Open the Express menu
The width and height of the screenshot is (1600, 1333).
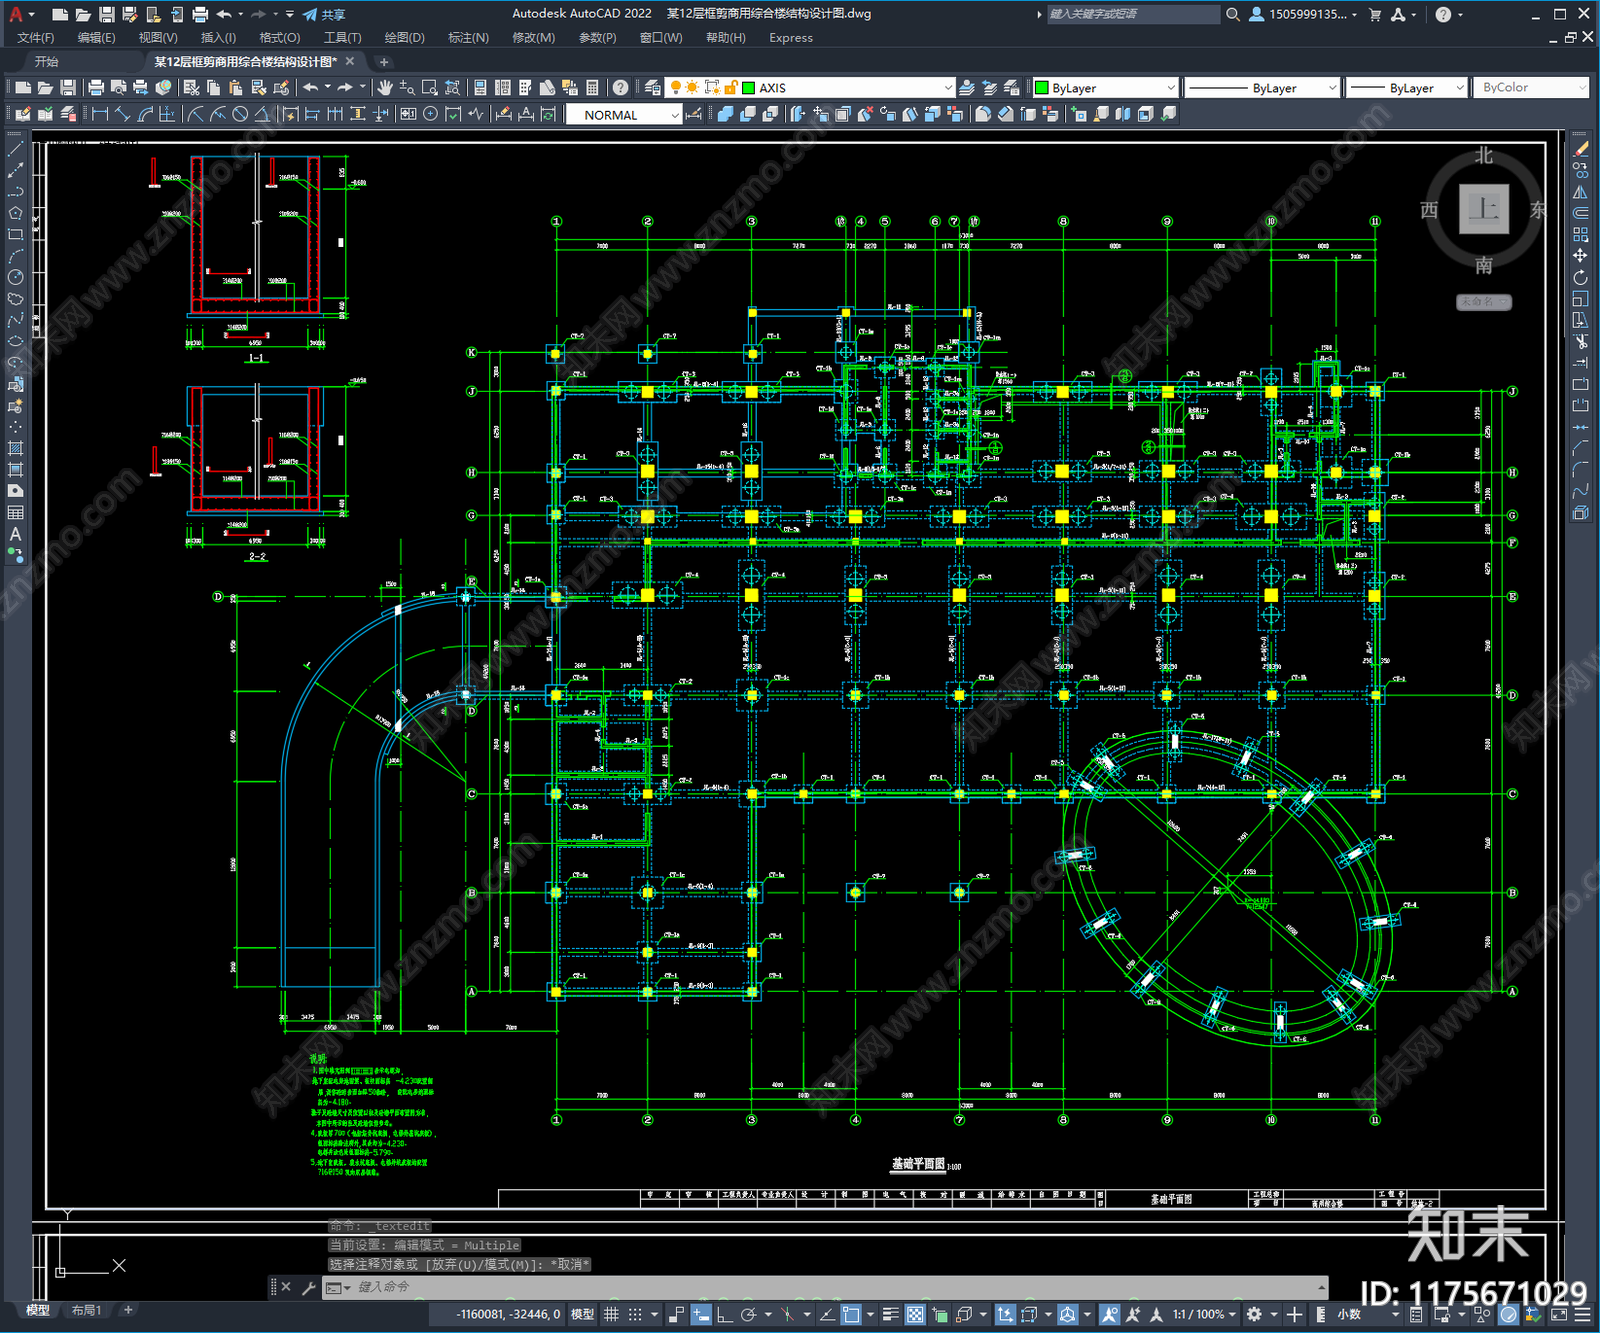coord(791,38)
